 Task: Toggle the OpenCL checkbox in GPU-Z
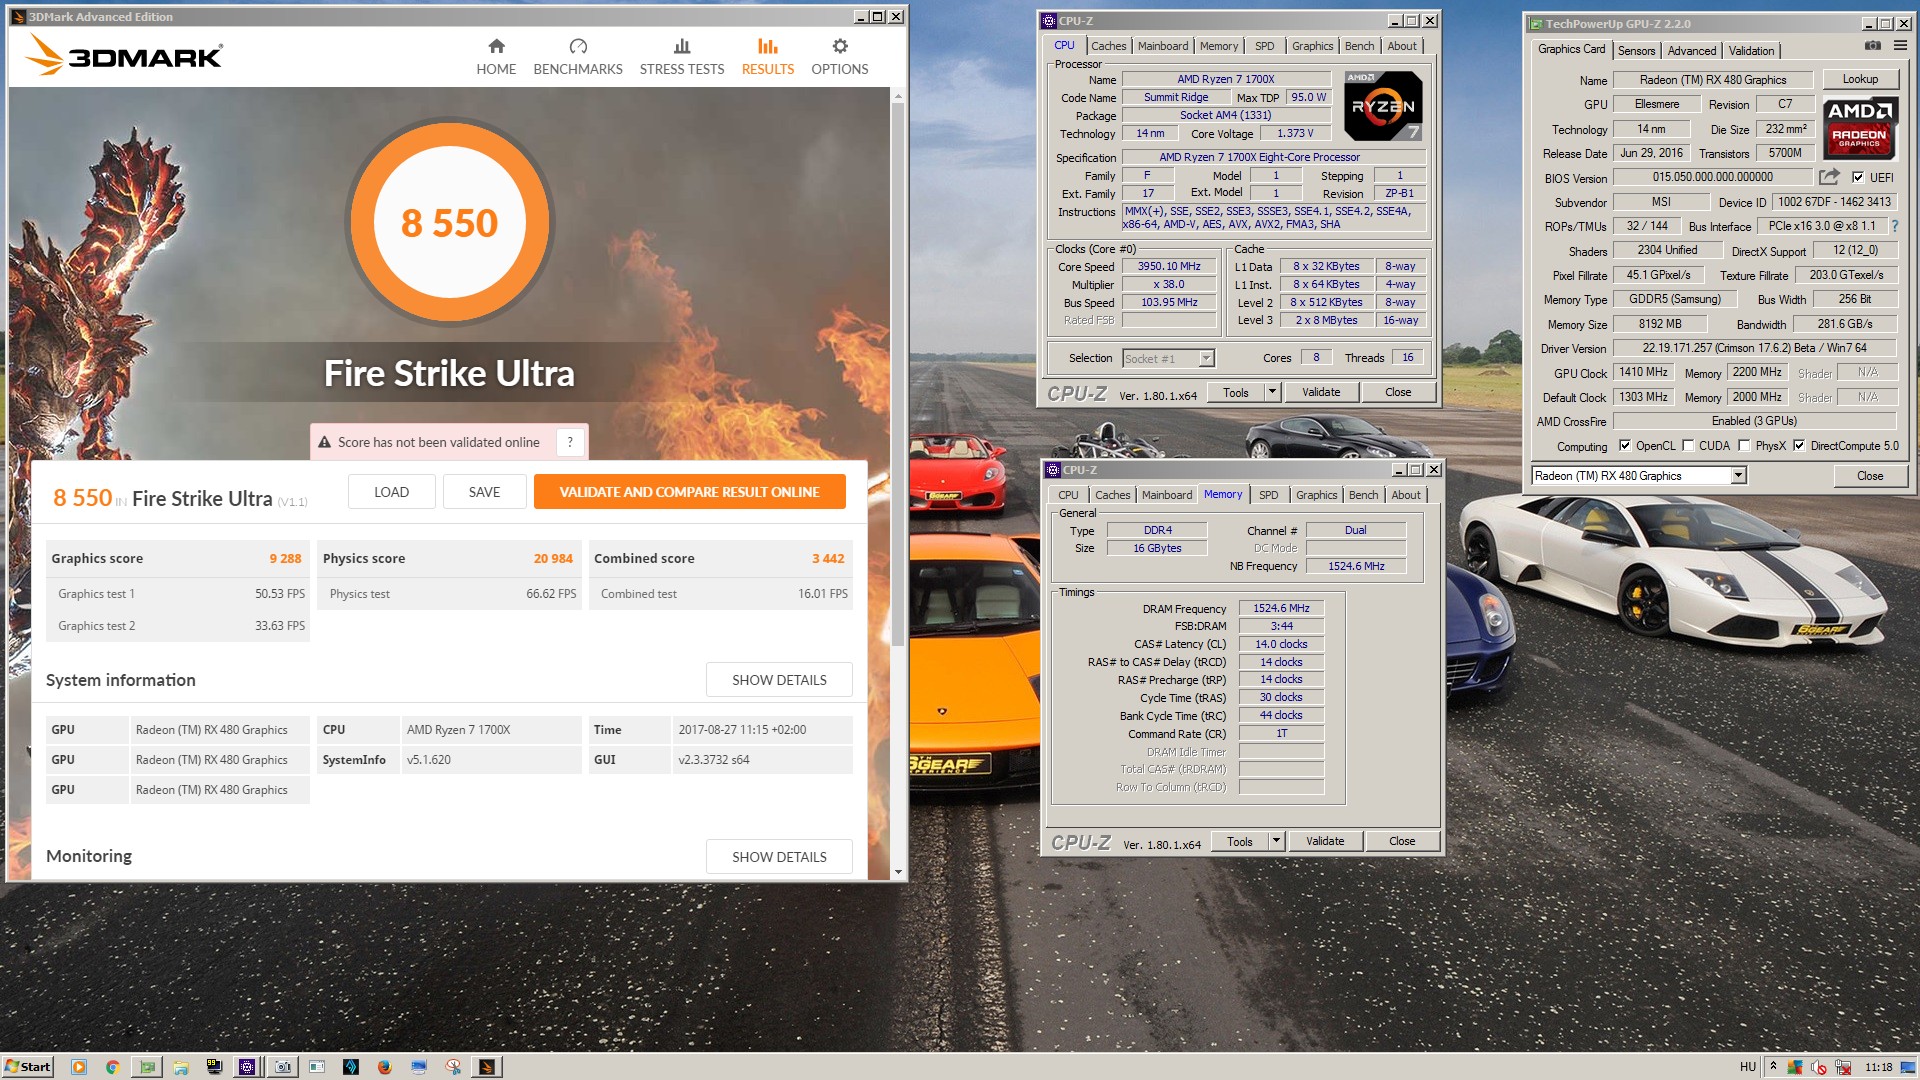coord(1625,446)
